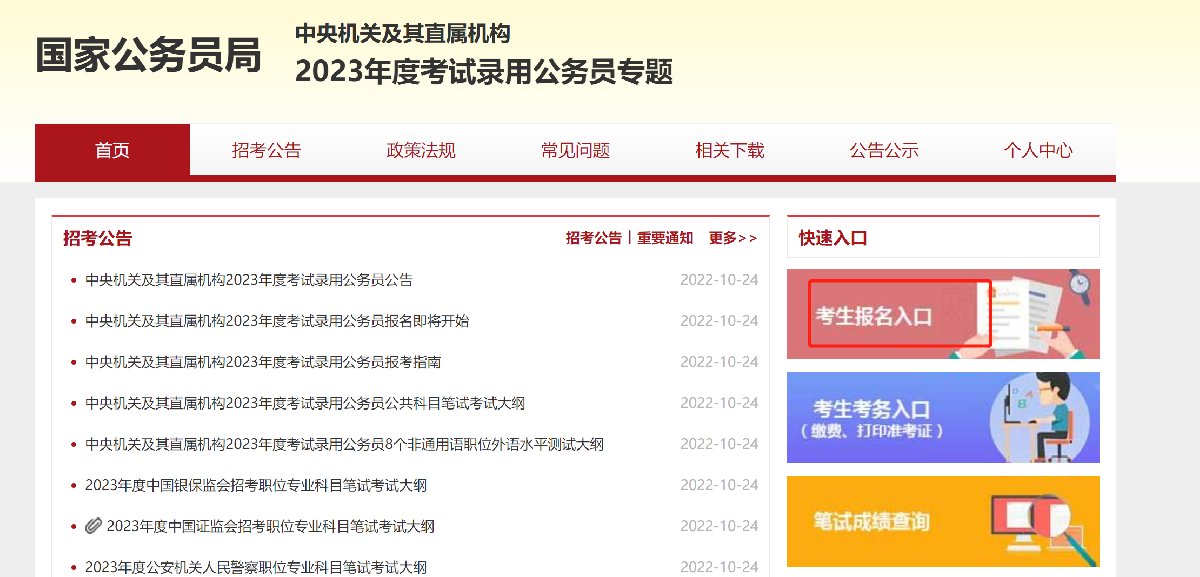This screenshot has width=1200, height=577.
Task: Click the 快速入口 section heading
Action: tap(833, 238)
